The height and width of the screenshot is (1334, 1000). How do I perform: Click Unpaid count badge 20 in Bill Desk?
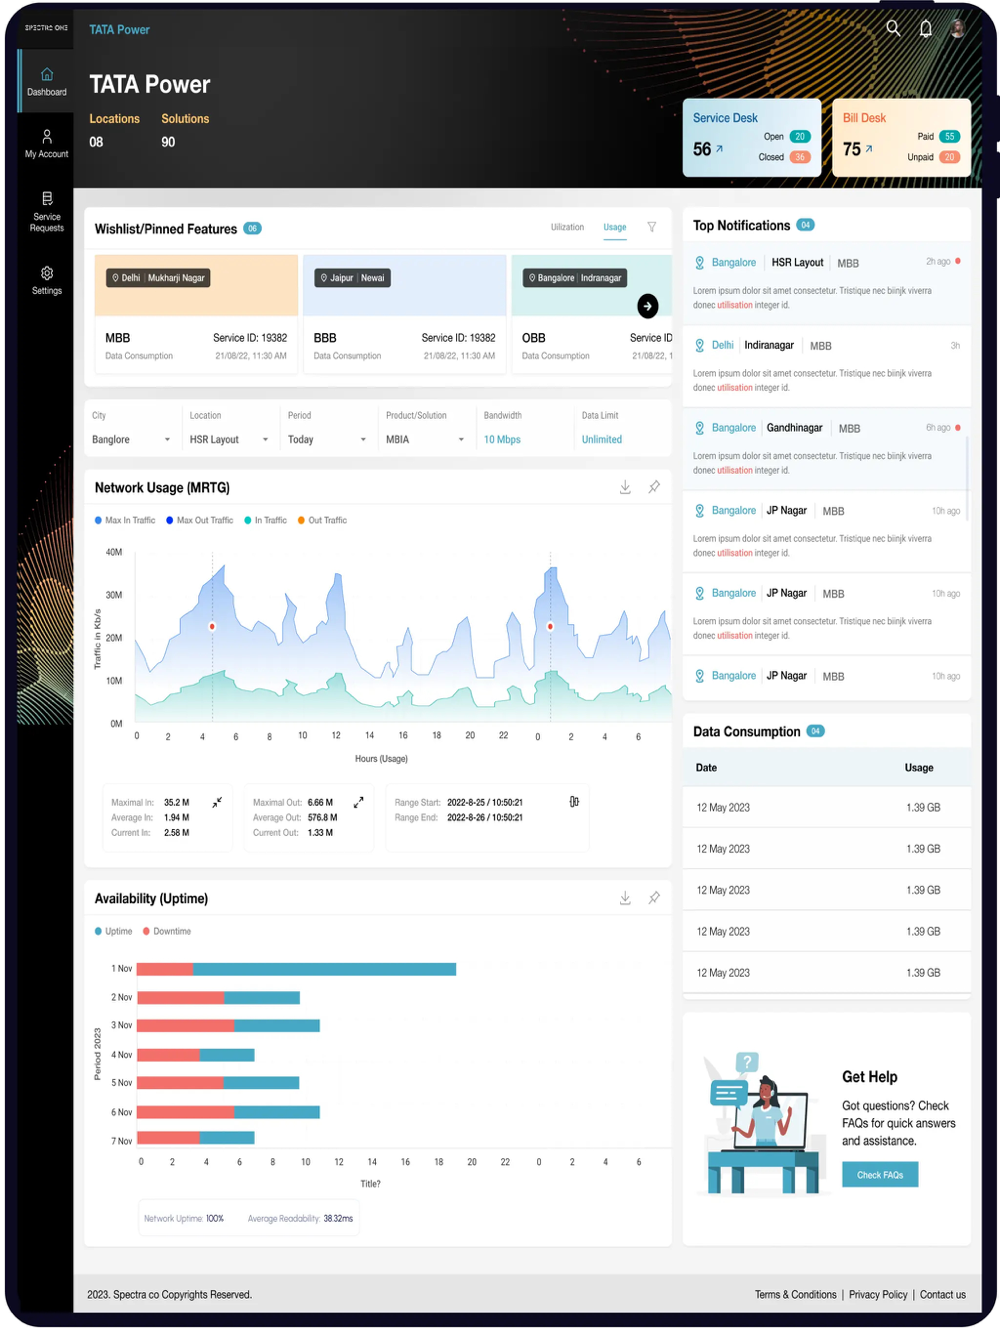950,157
